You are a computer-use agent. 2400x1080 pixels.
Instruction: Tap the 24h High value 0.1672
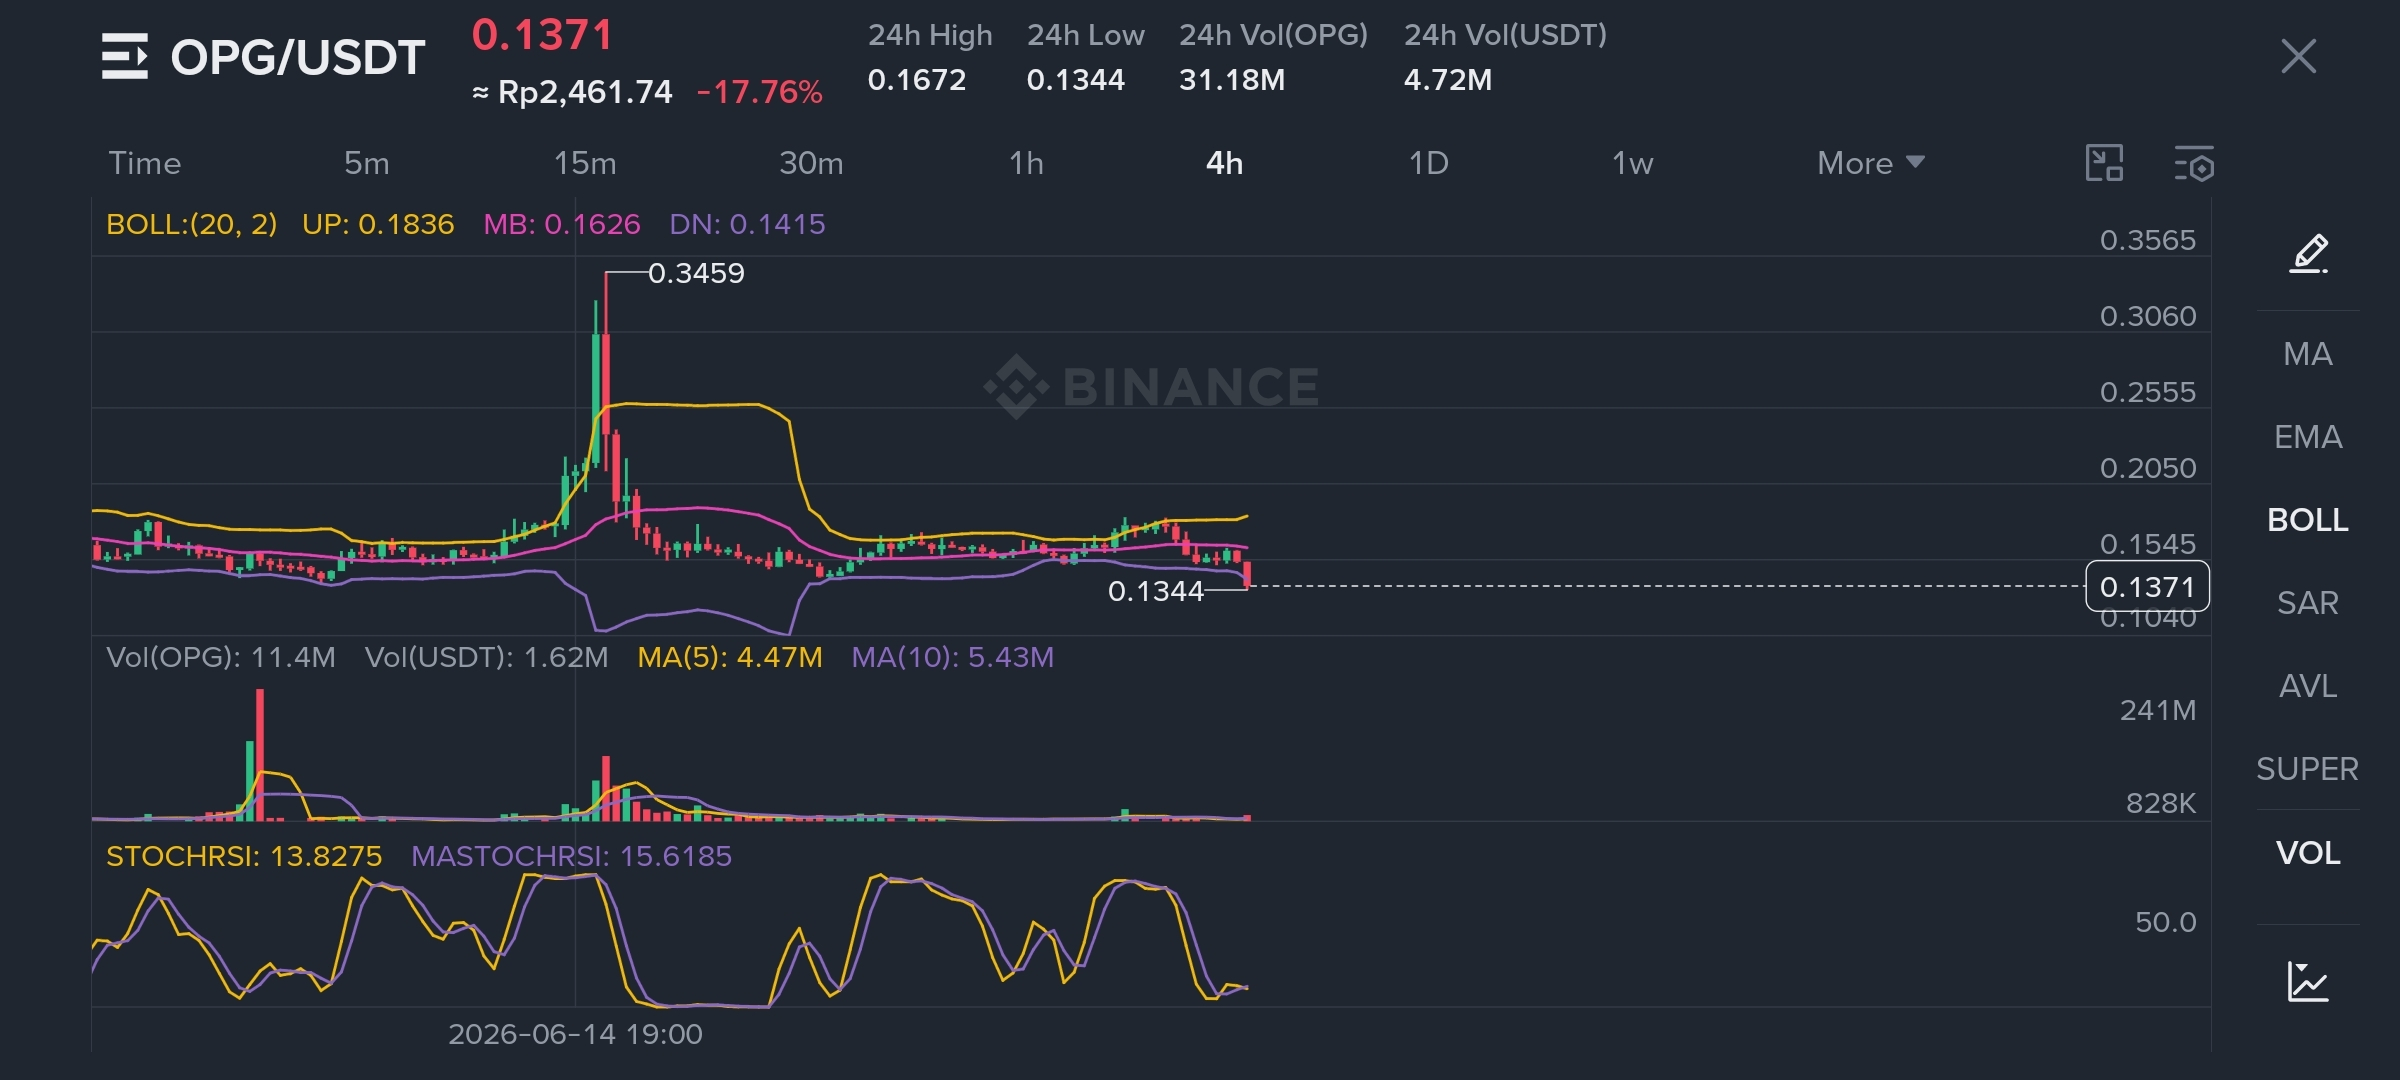pyautogui.click(x=917, y=80)
